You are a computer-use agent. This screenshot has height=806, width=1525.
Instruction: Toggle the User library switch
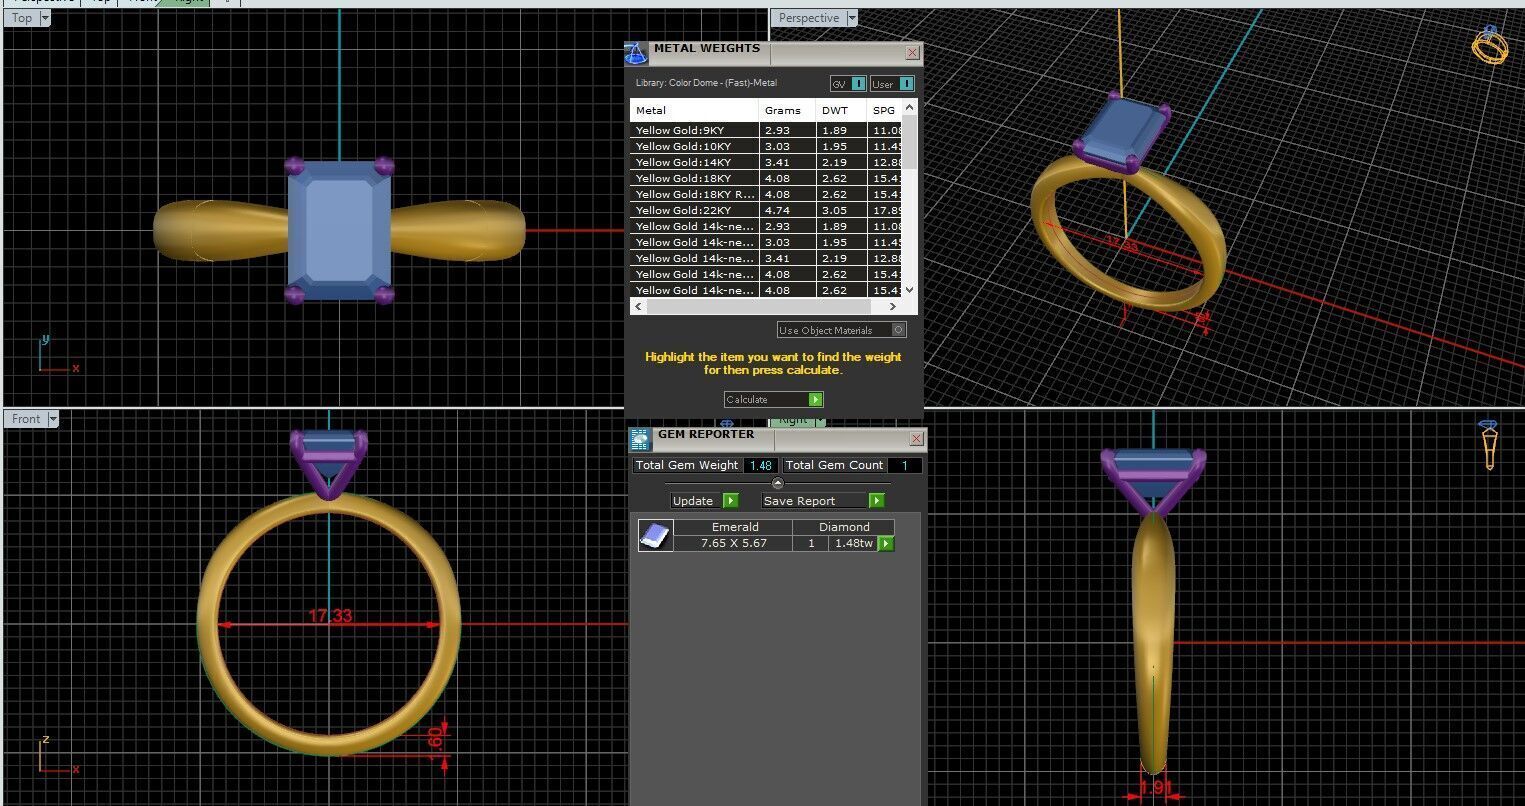[892, 84]
